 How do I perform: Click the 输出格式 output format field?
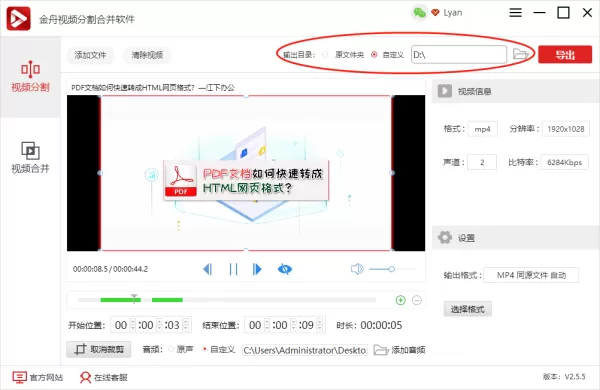531,275
